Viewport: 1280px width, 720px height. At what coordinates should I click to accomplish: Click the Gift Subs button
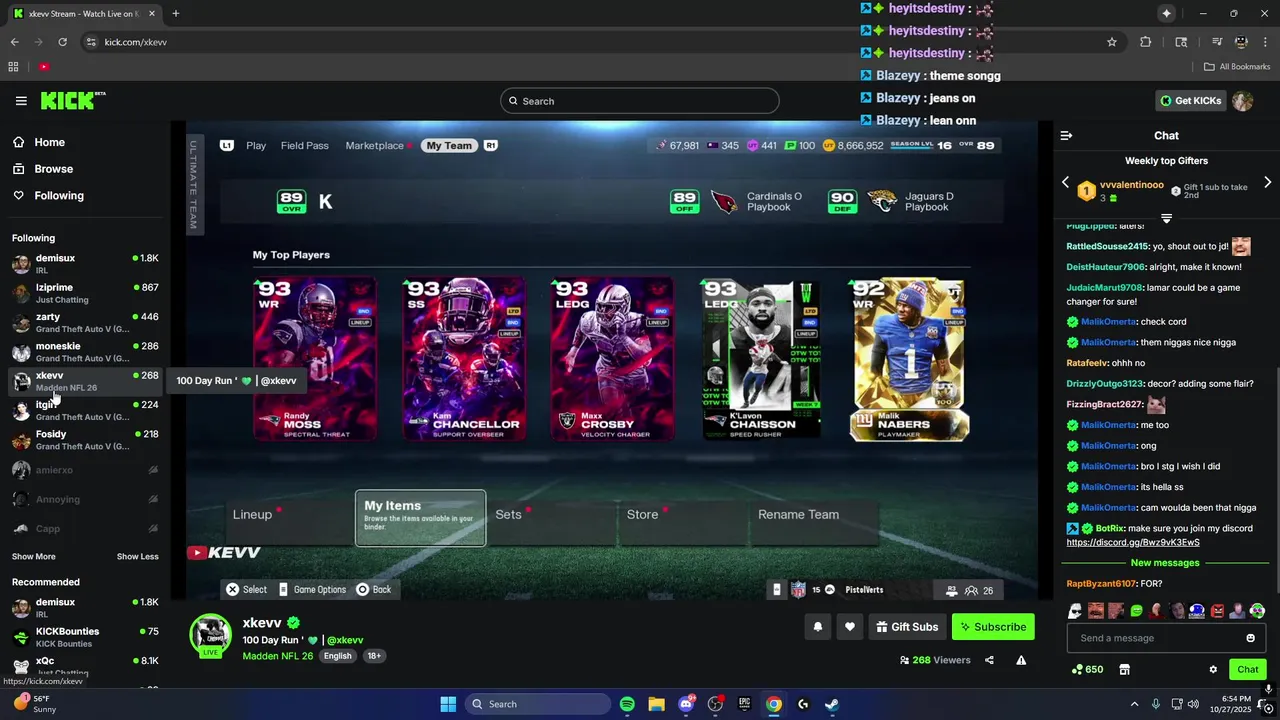[907, 627]
